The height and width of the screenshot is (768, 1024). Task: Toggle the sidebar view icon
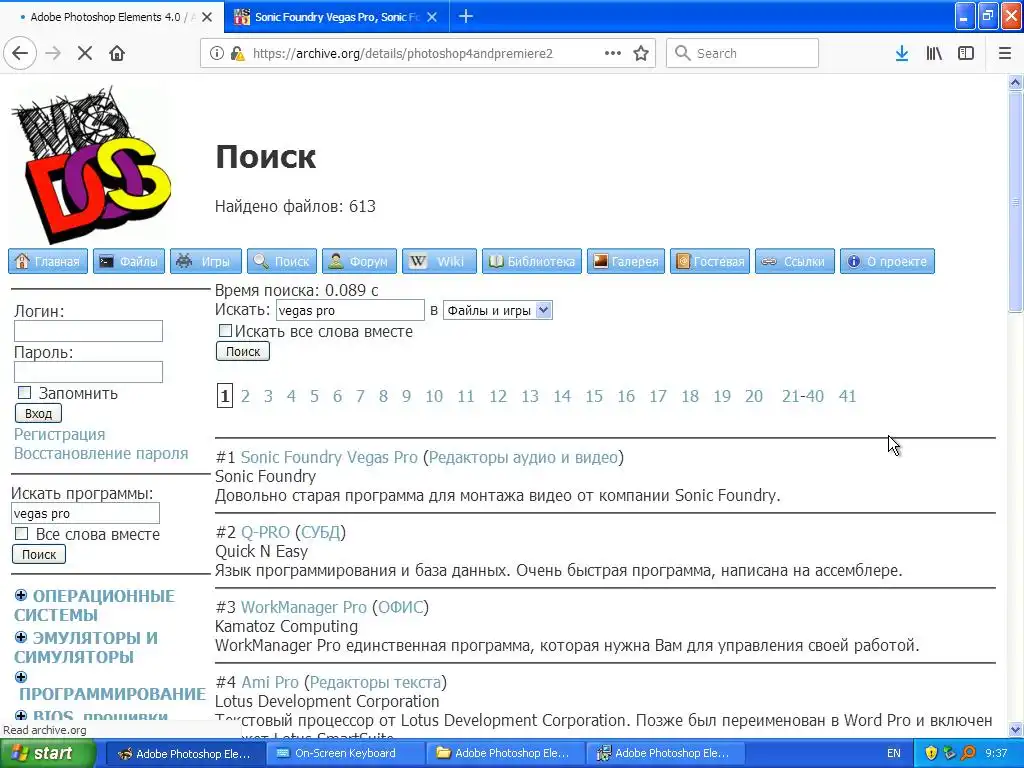point(966,54)
